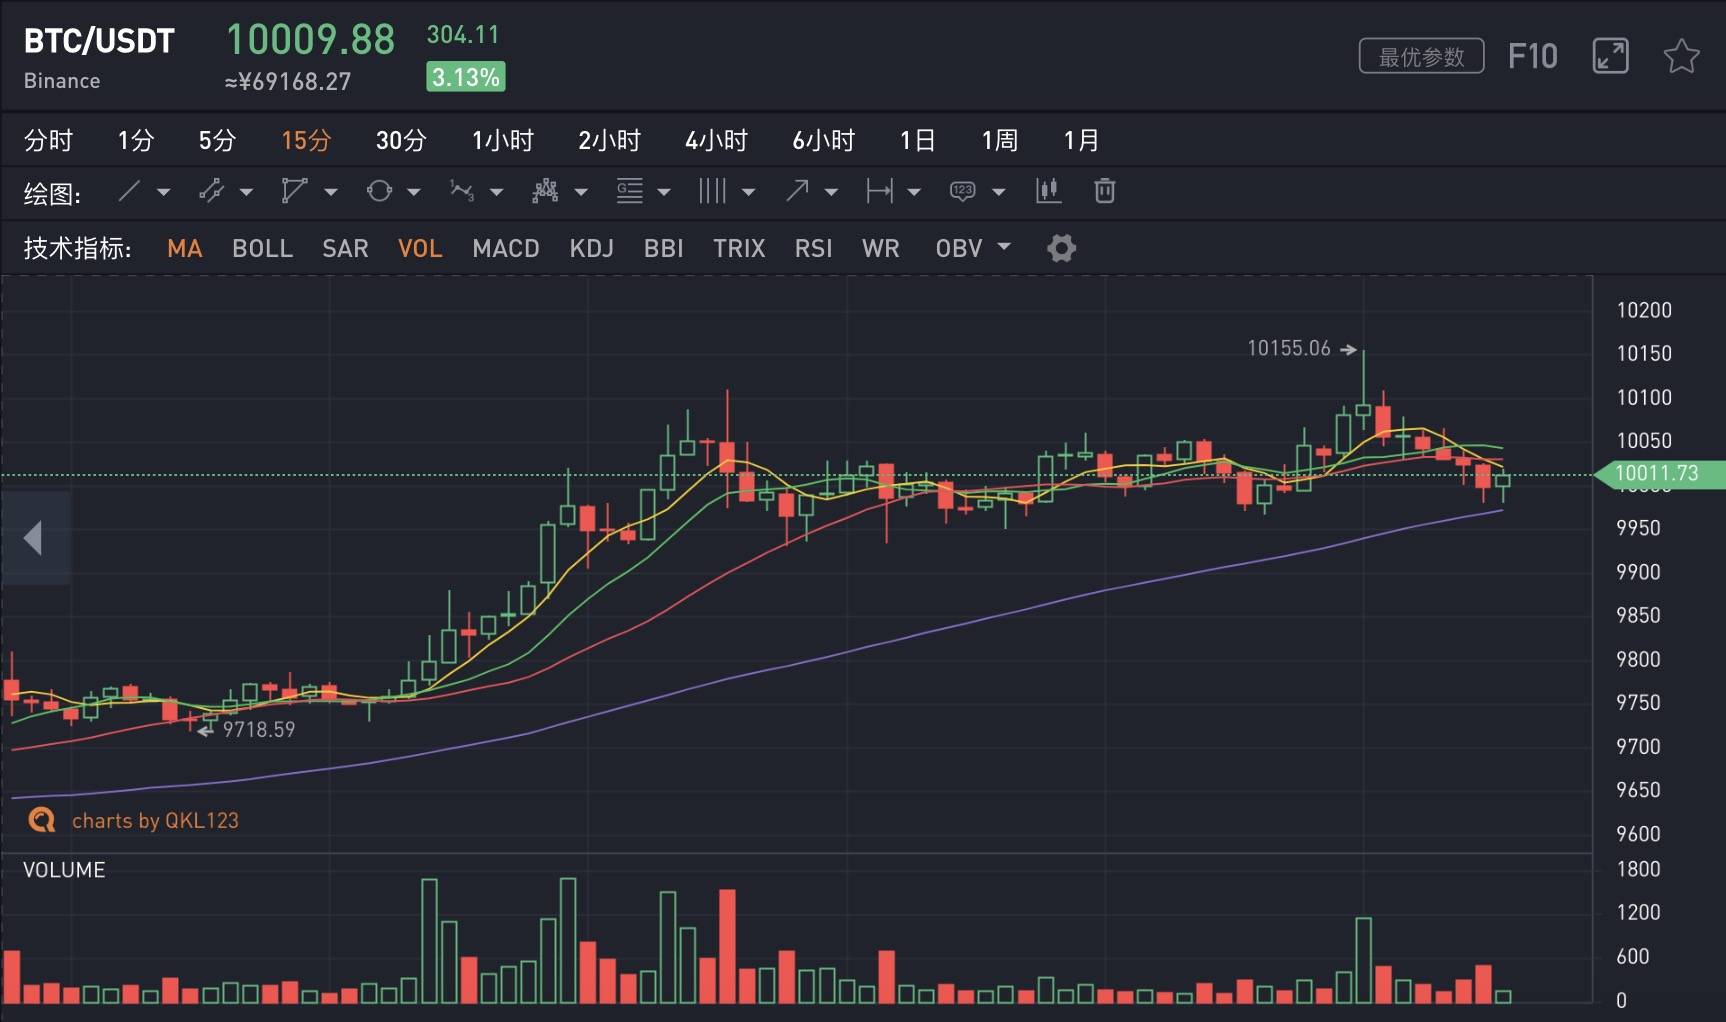Toggle the WR indicator
Screen dimensions: 1726x1022
(881, 248)
